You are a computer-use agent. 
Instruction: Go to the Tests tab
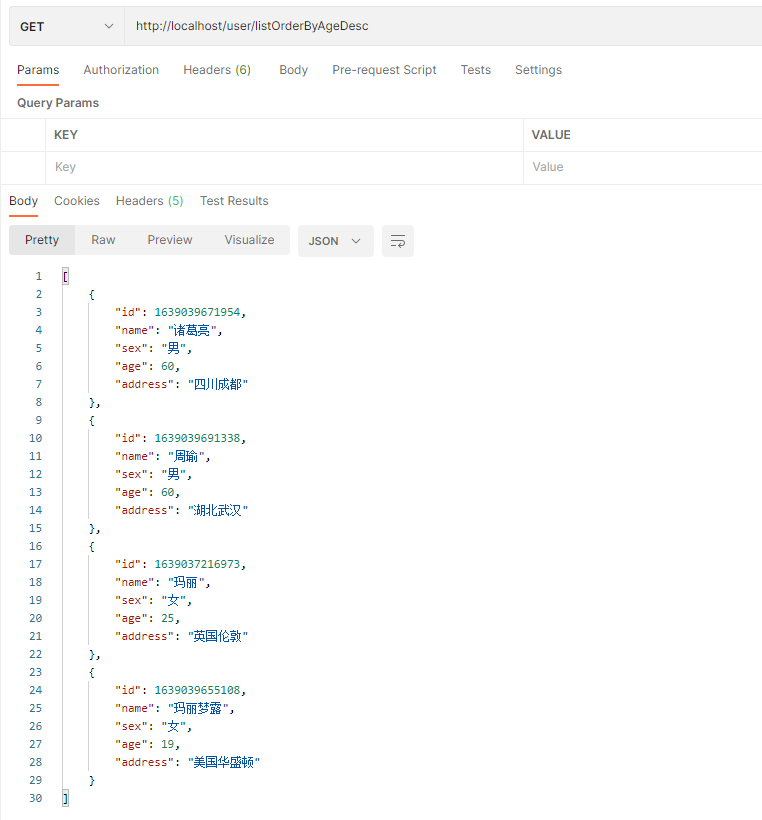click(476, 70)
